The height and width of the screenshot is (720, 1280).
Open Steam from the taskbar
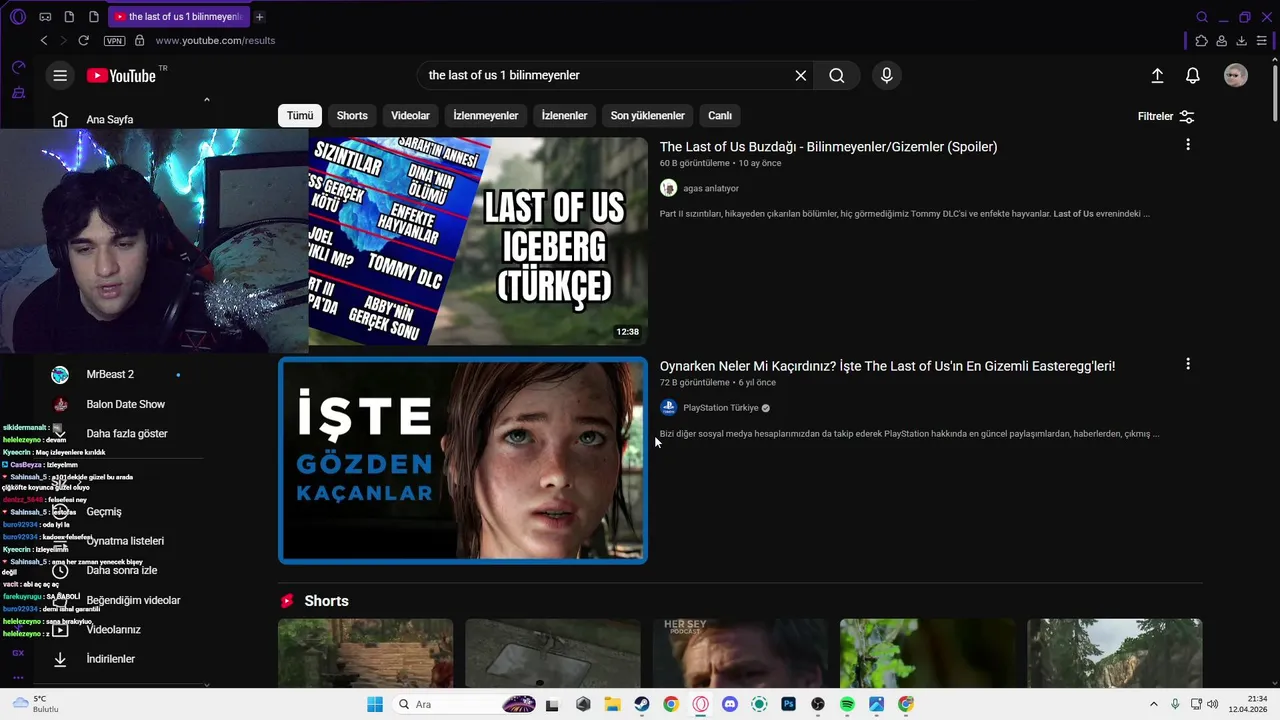pyautogui.click(x=642, y=704)
